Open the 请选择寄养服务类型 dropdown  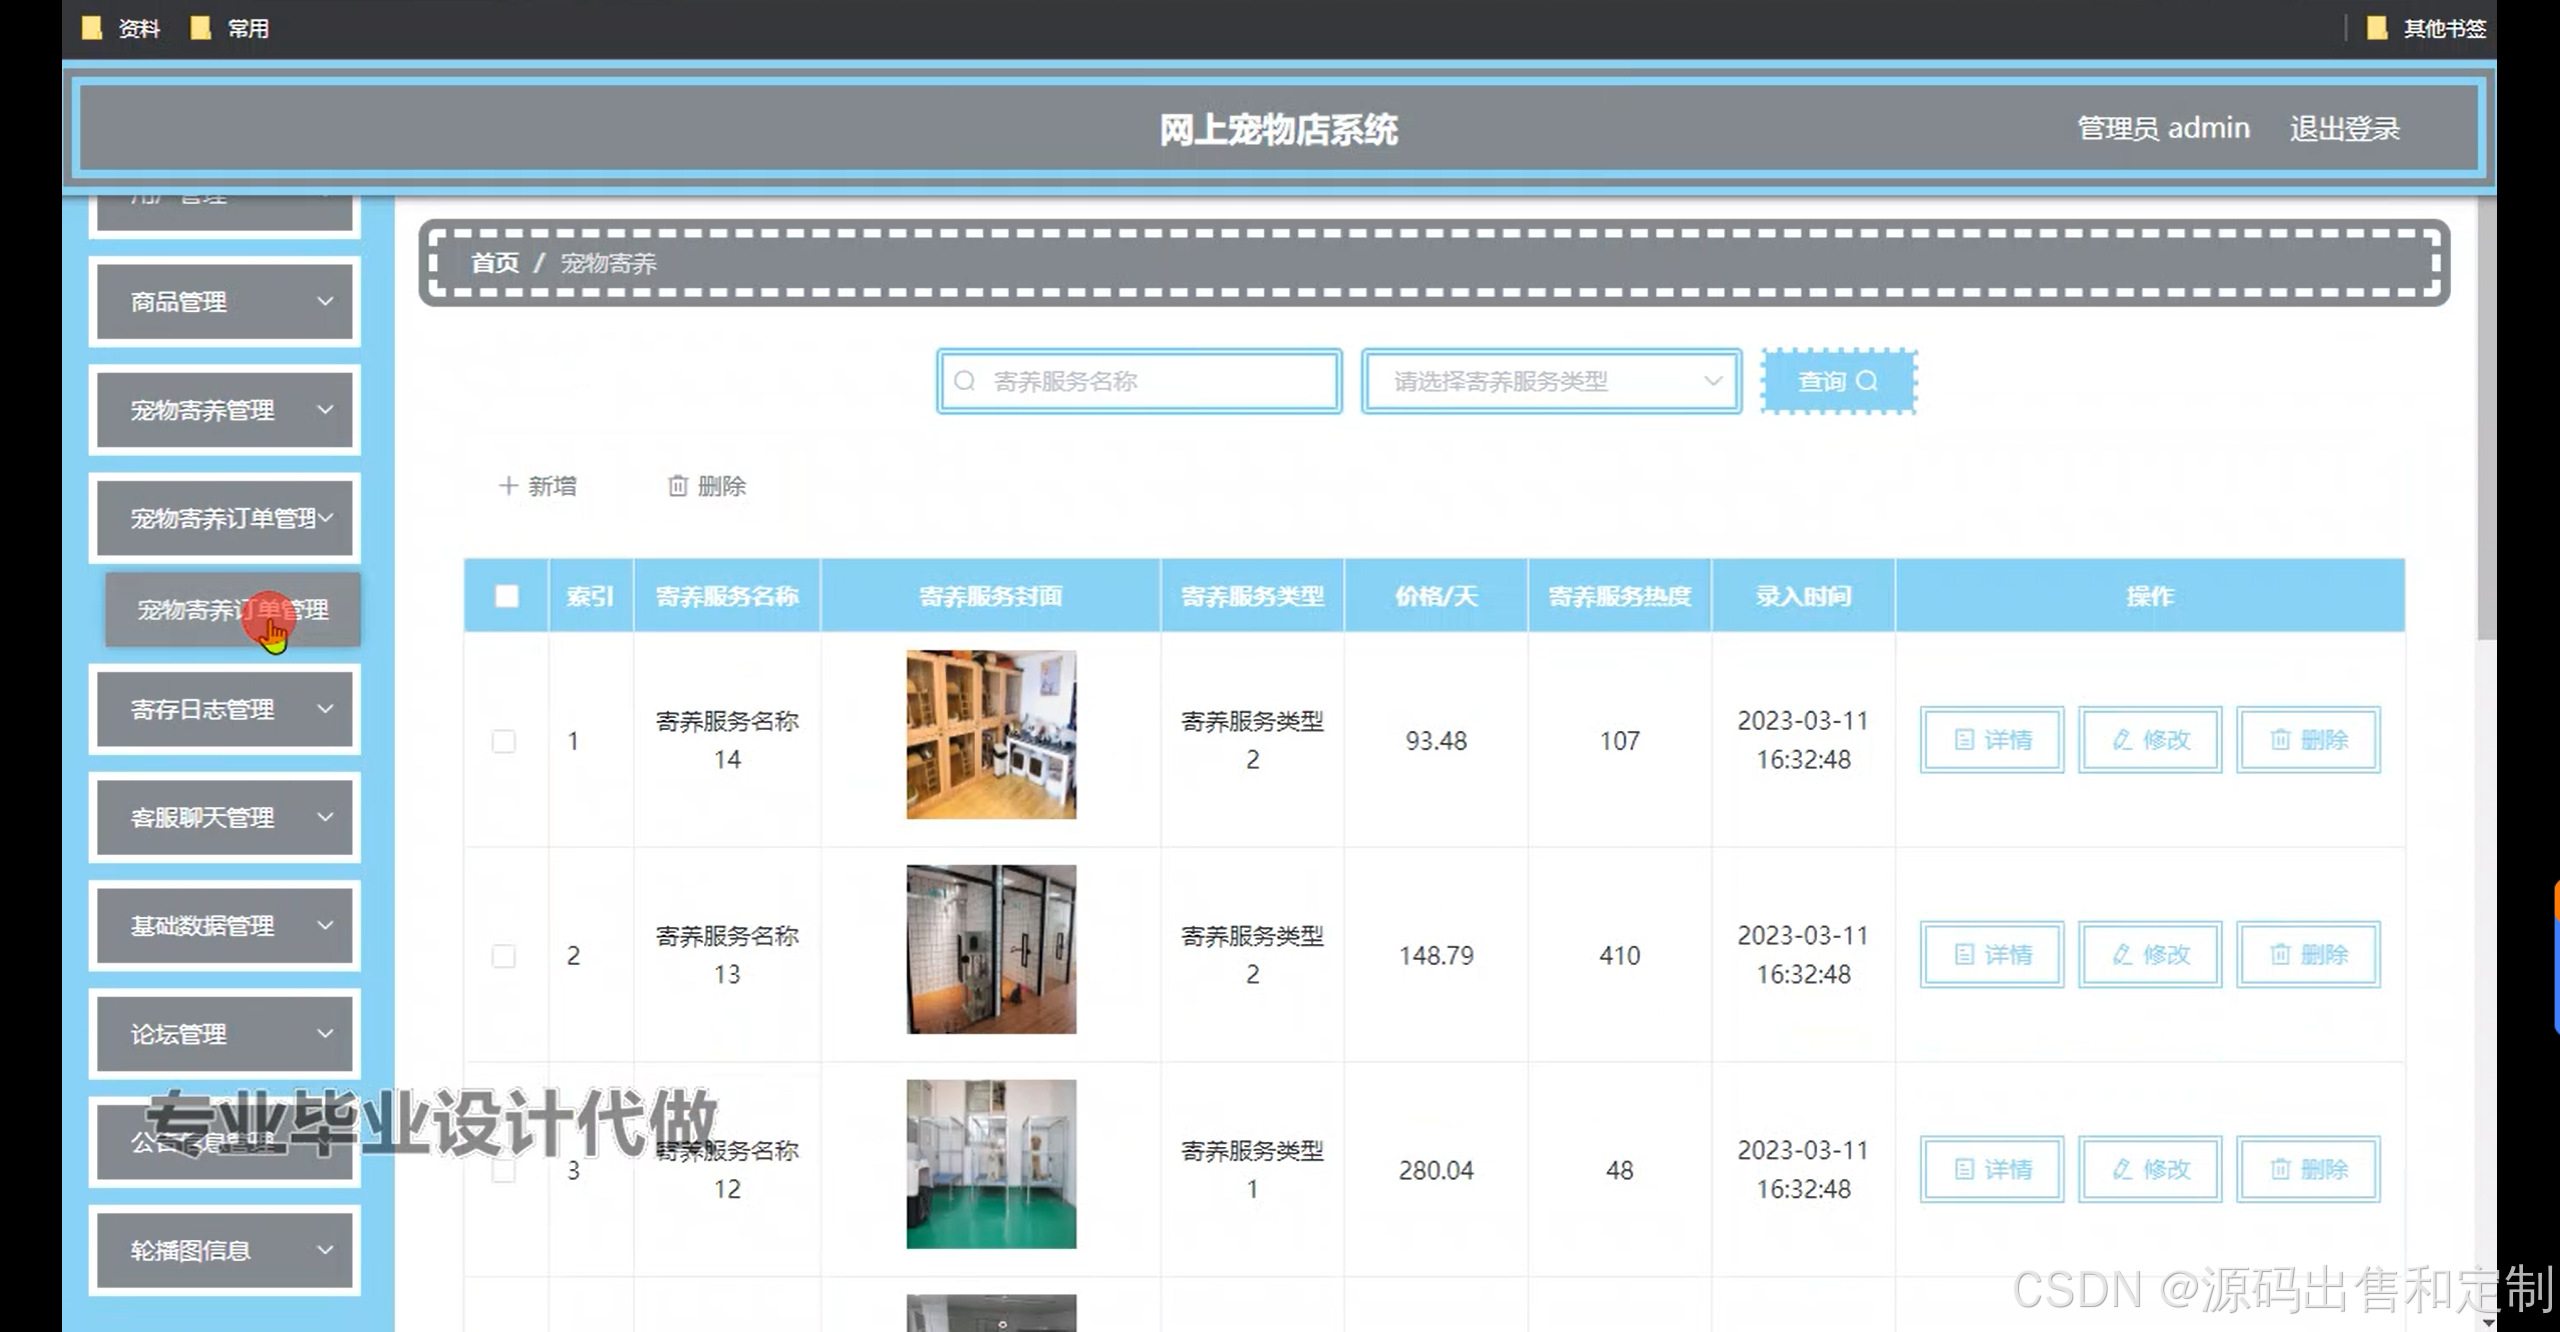1551,381
